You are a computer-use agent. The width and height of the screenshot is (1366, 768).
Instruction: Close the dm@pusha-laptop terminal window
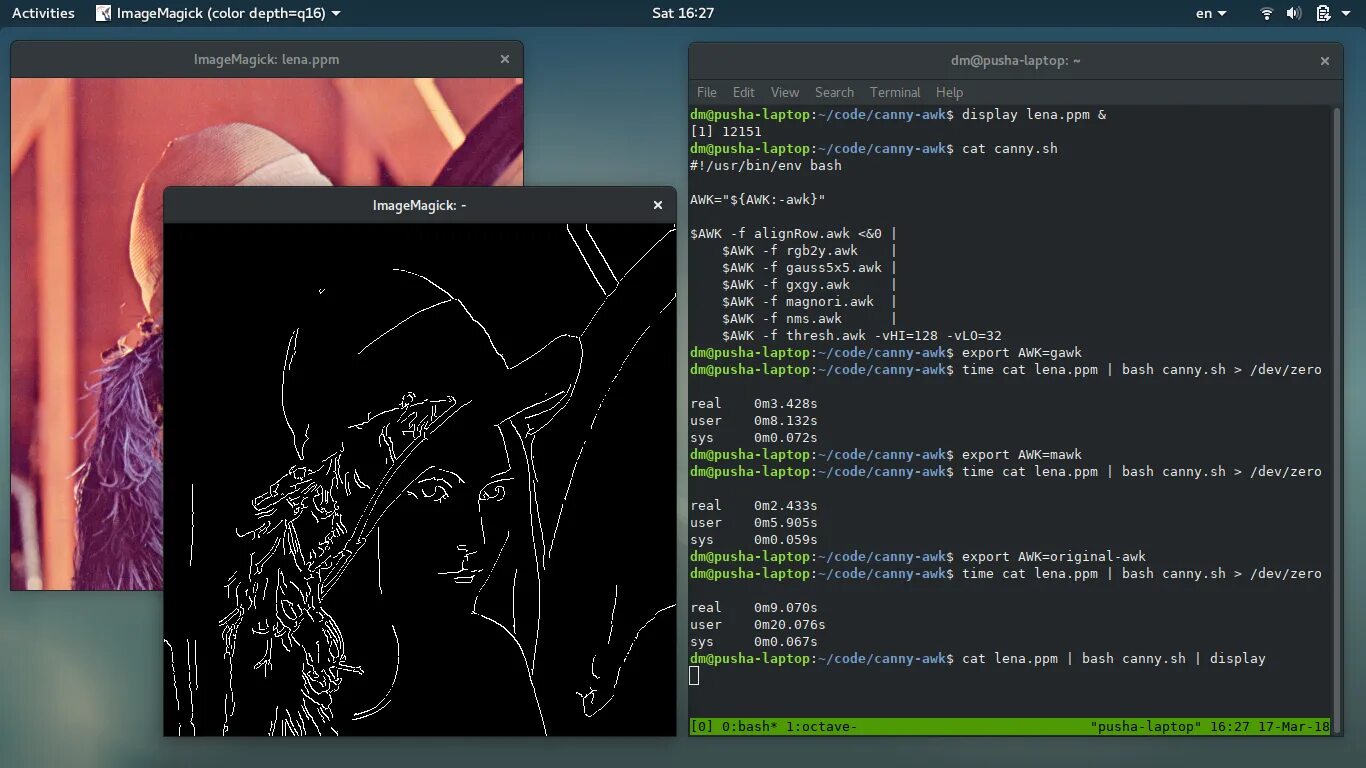pos(1325,61)
